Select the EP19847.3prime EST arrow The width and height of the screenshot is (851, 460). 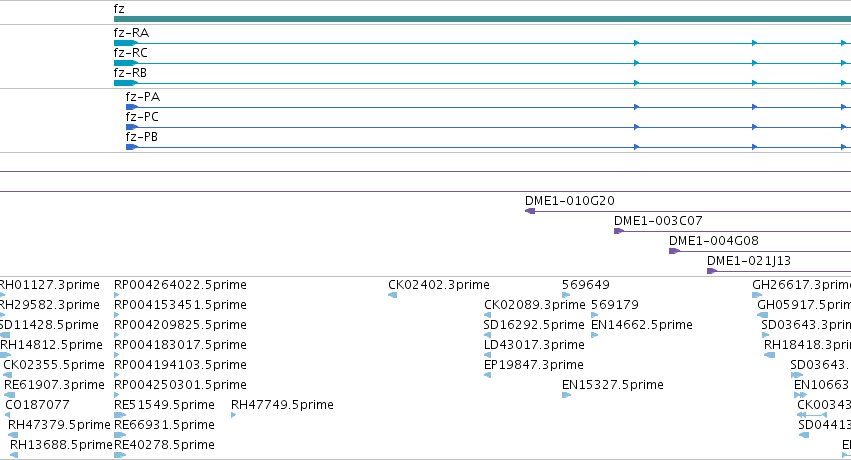point(487,375)
